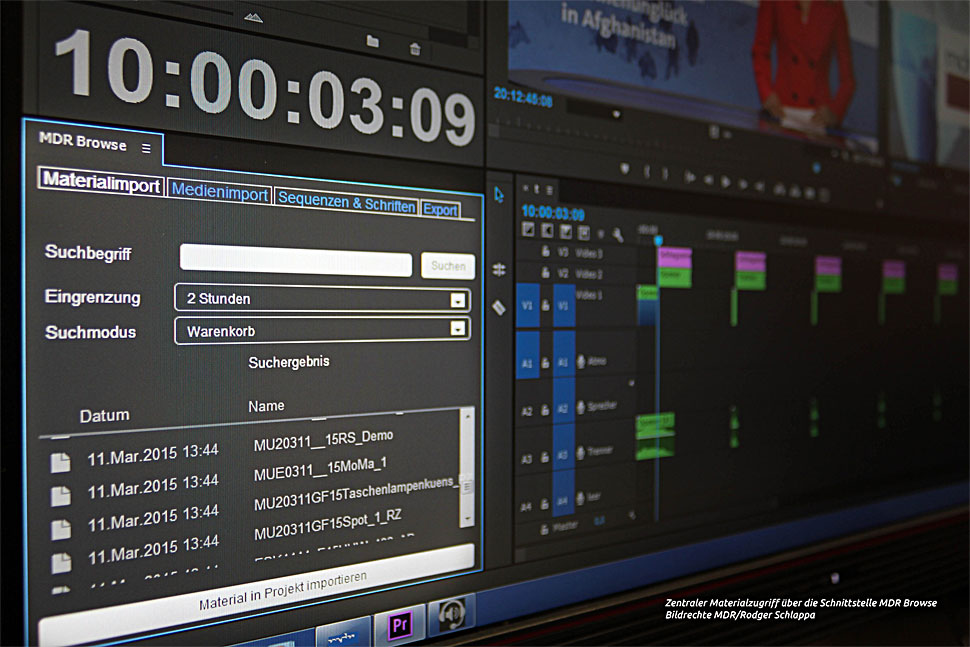This screenshot has width=970, height=647.
Task: Open the Sequenzen & Schriften tab
Action: point(346,202)
